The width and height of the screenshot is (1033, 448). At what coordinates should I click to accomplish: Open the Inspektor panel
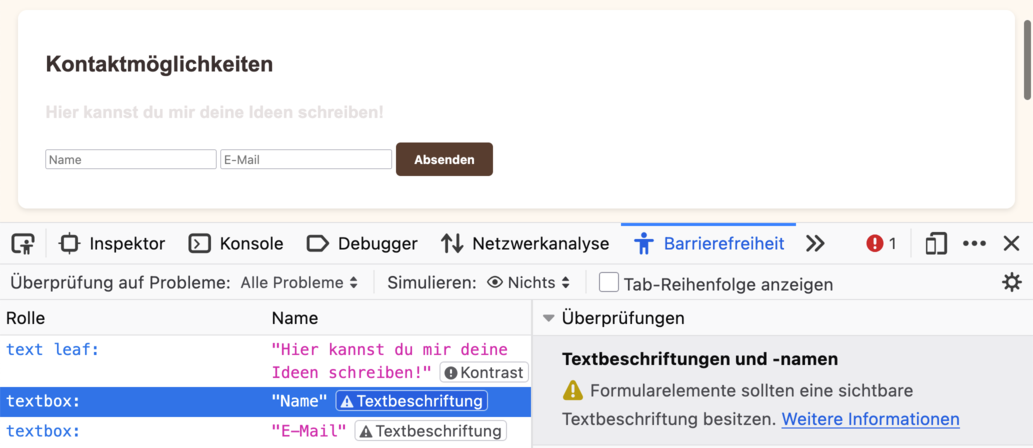pos(112,243)
